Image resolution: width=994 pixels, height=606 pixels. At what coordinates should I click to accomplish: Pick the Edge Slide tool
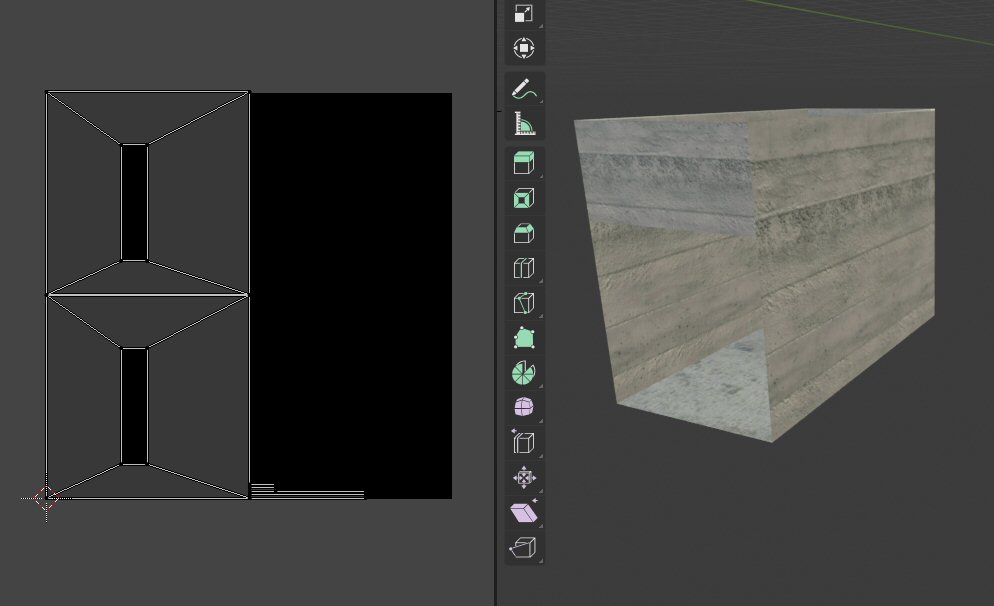[524, 442]
